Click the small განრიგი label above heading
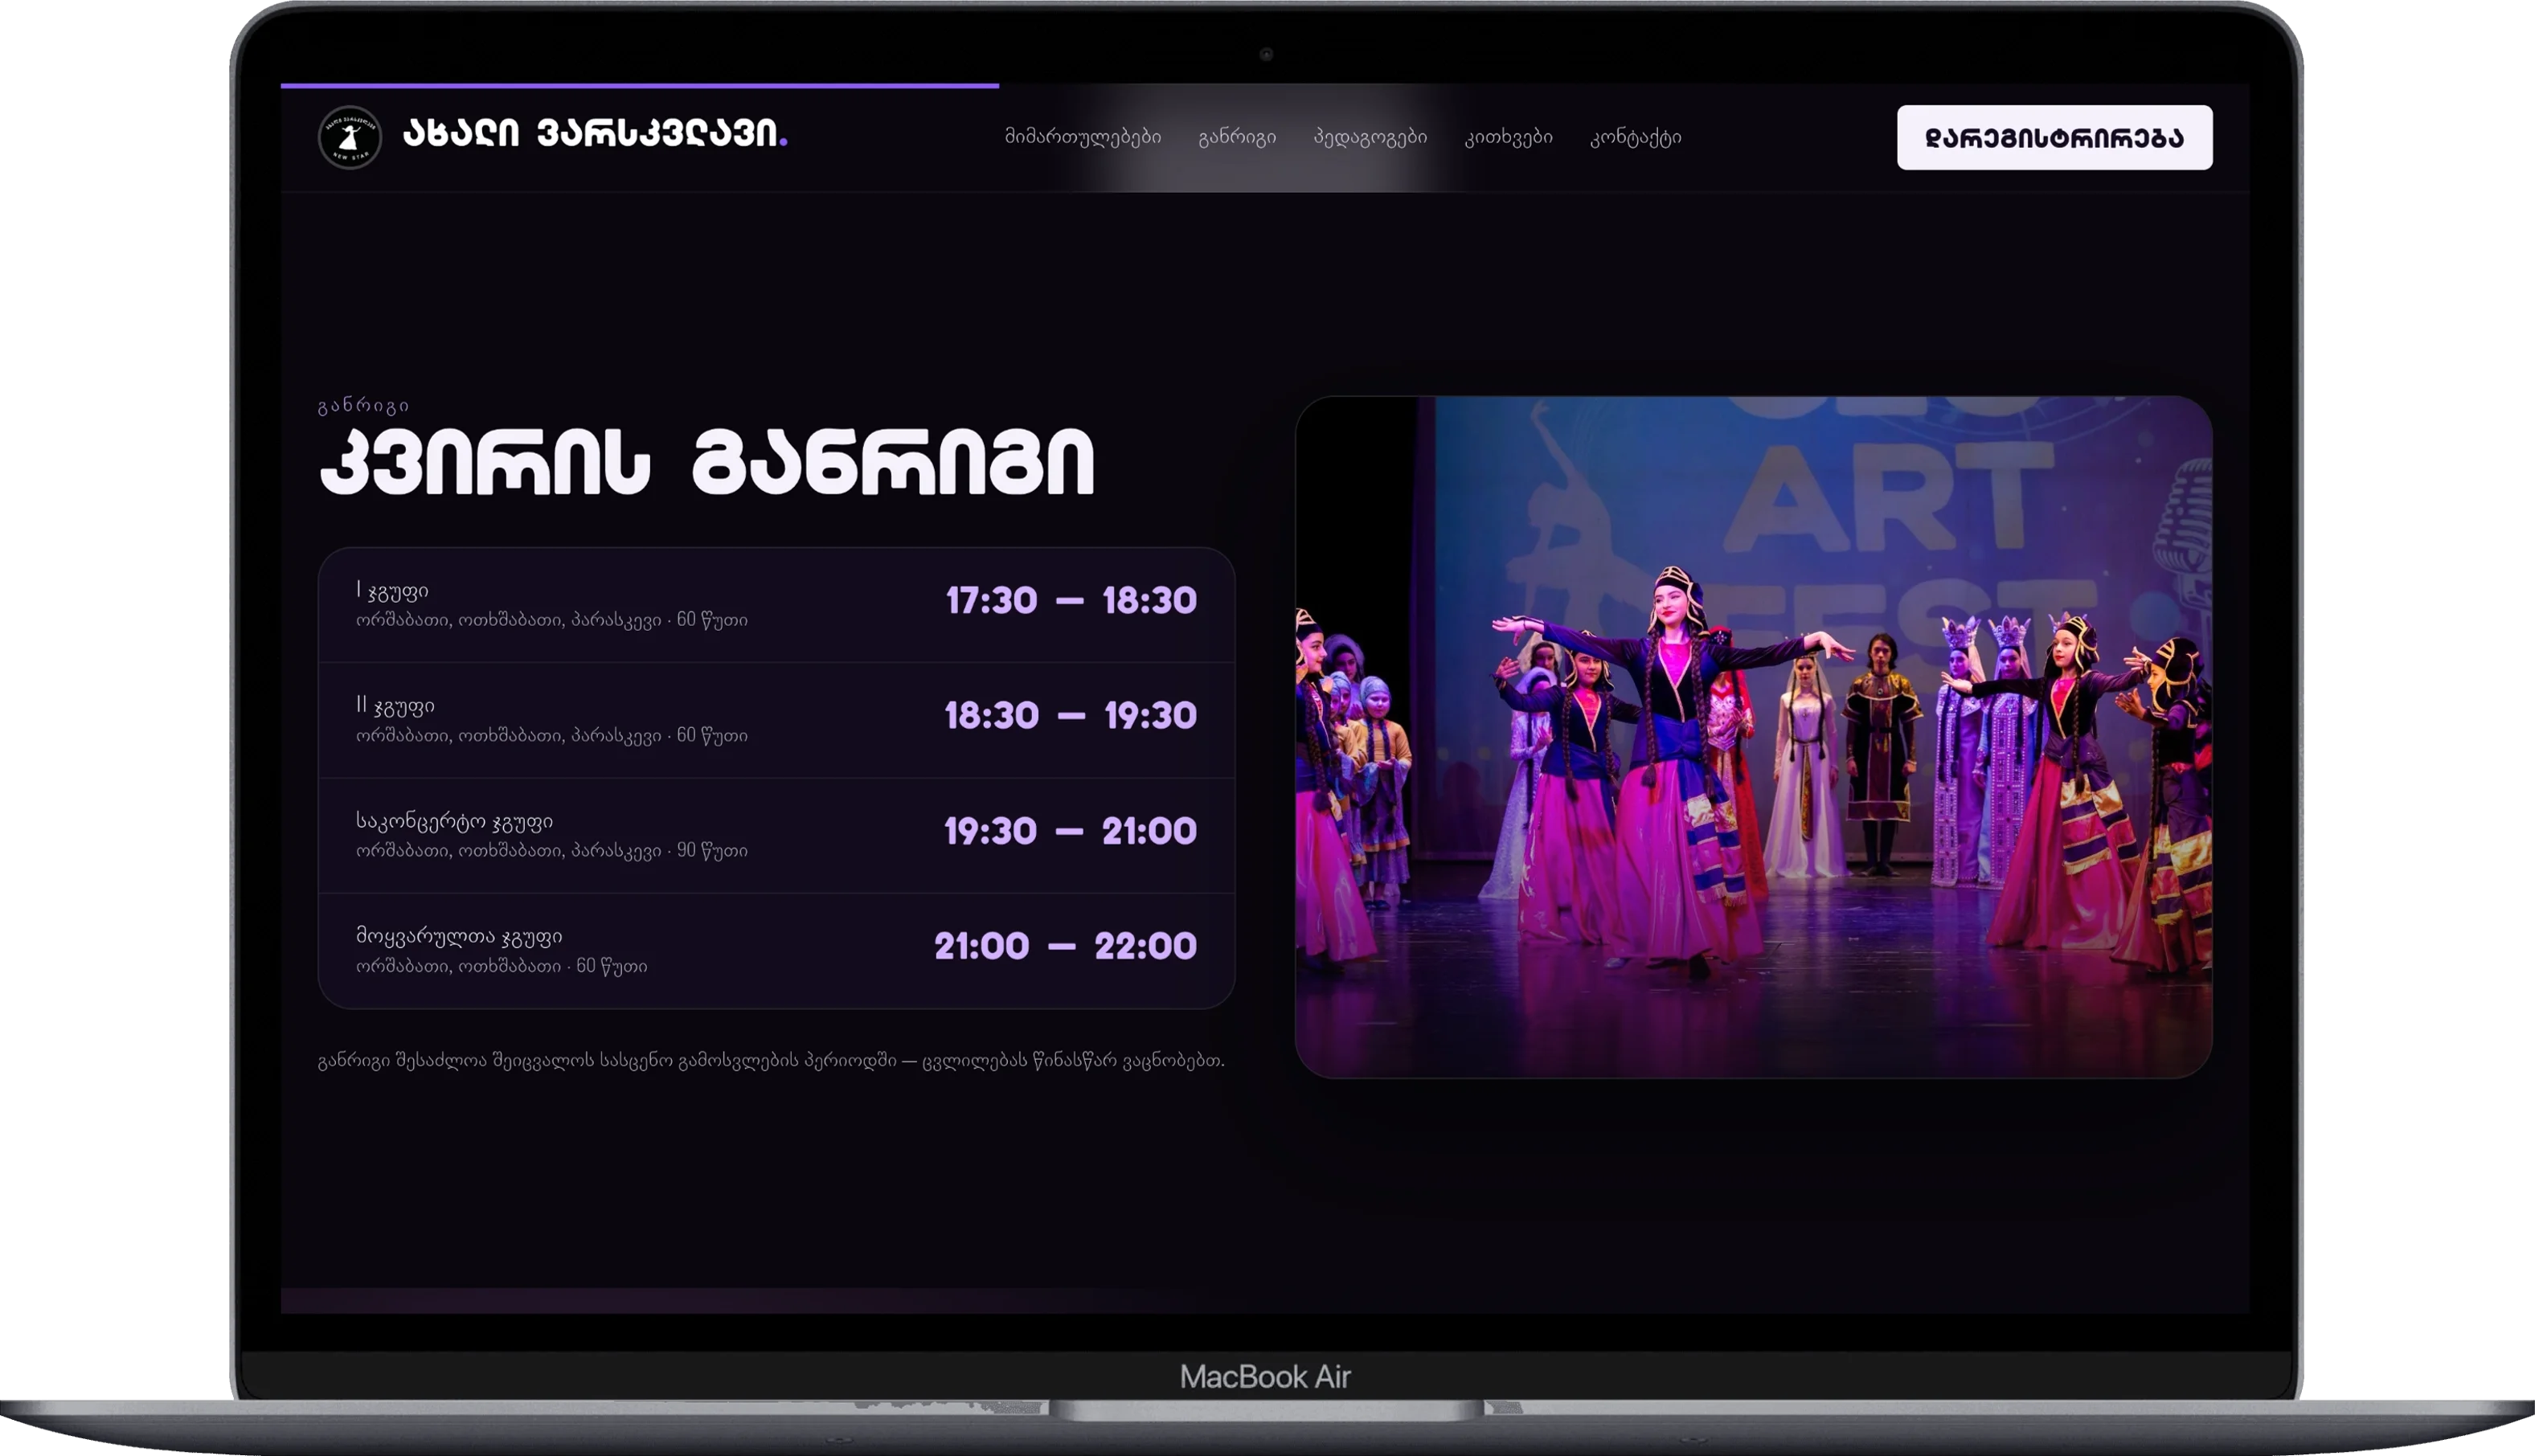2535x1456 pixels. [x=364, y=406]
